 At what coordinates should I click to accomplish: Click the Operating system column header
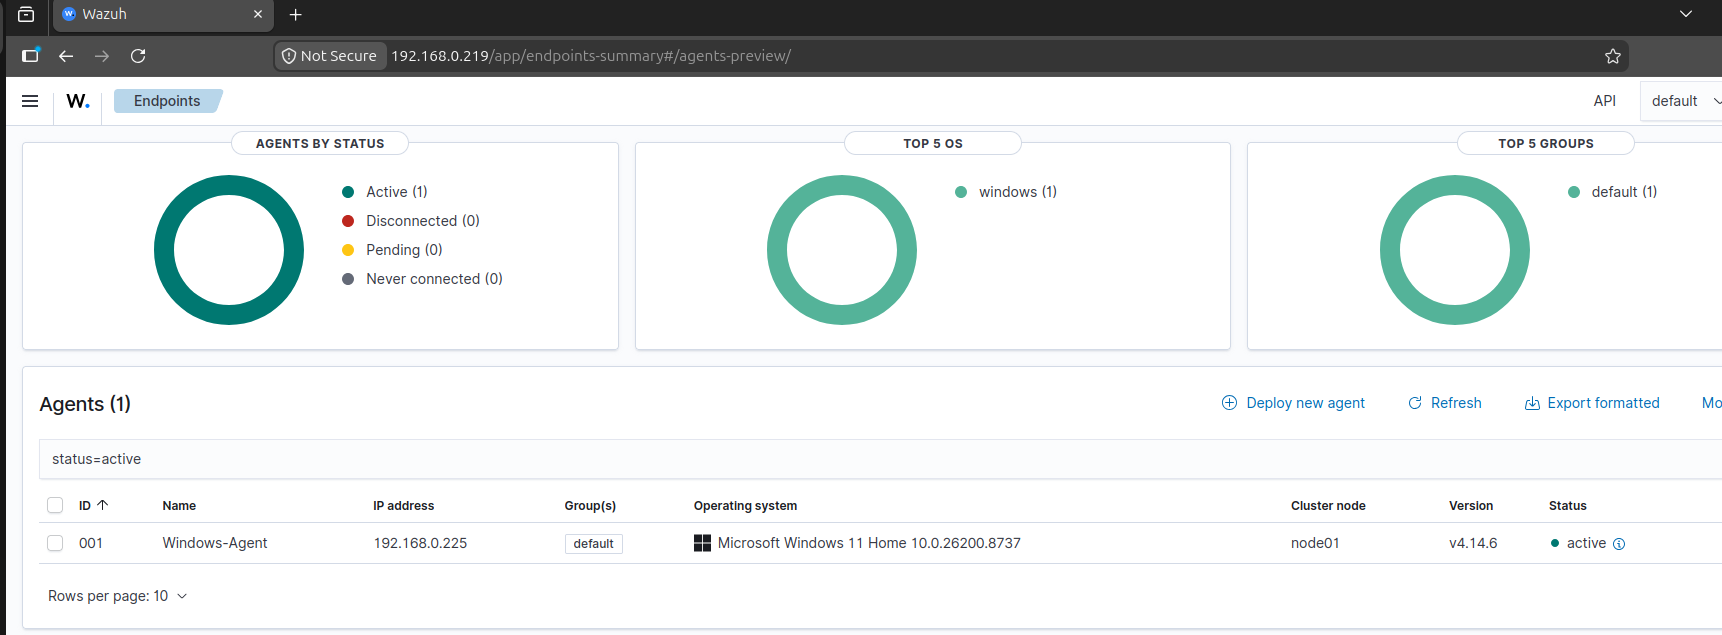[x=745, y=506]
